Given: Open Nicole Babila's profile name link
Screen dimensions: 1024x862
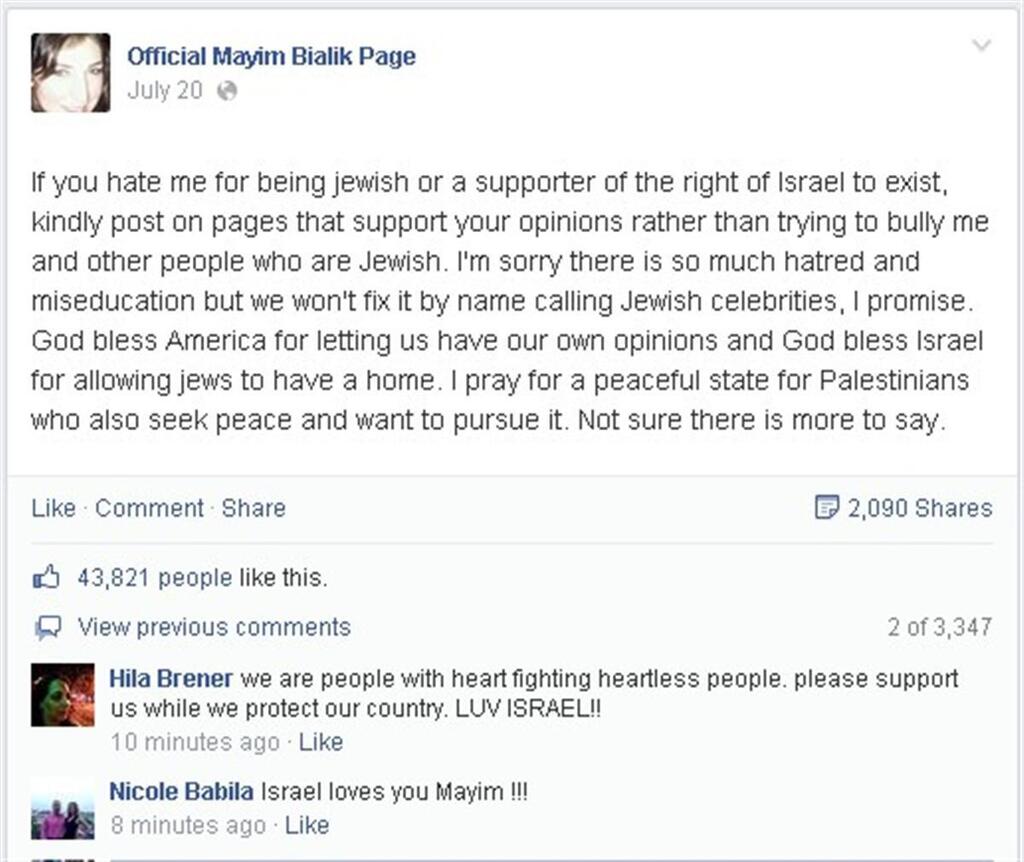Looking at the screenshot, I should click(182, 791).
